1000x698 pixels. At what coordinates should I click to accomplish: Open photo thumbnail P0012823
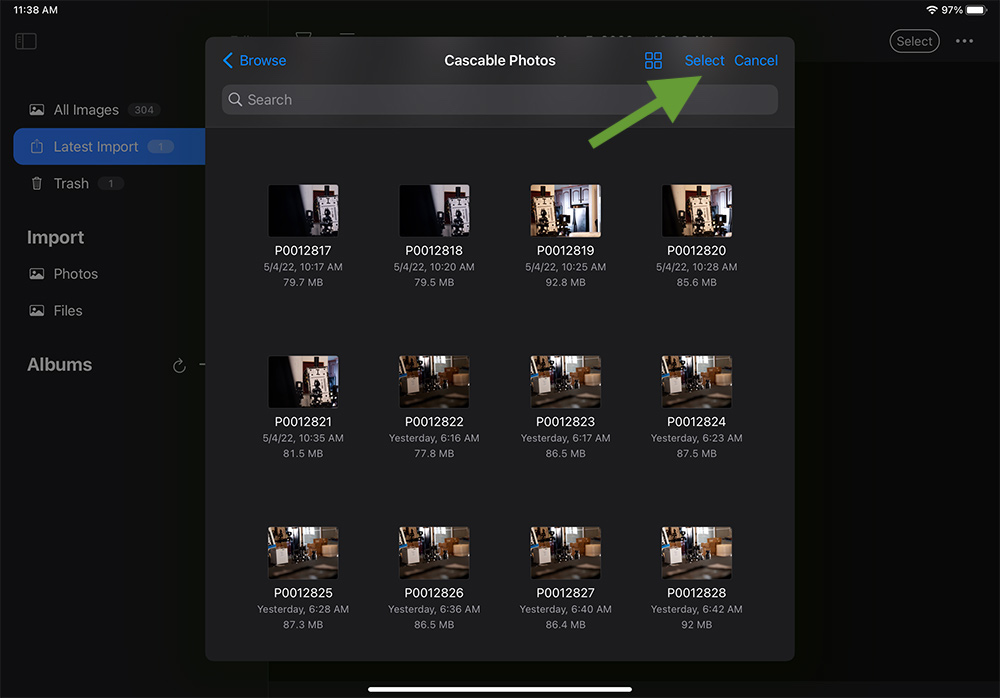coord(566,382)
